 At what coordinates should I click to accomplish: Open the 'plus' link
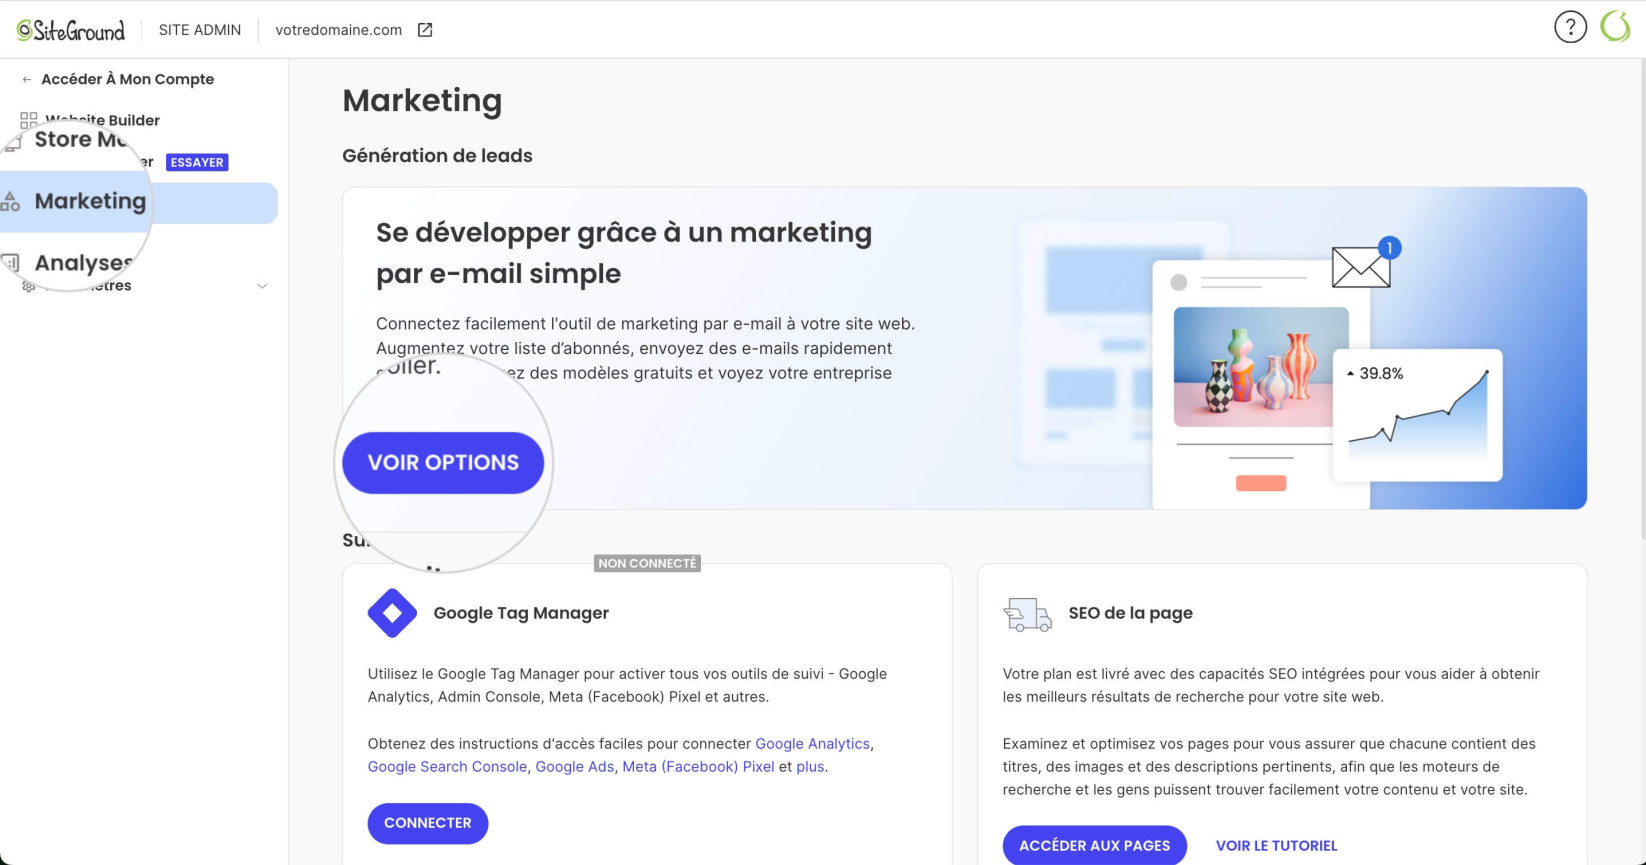point(810,767)
